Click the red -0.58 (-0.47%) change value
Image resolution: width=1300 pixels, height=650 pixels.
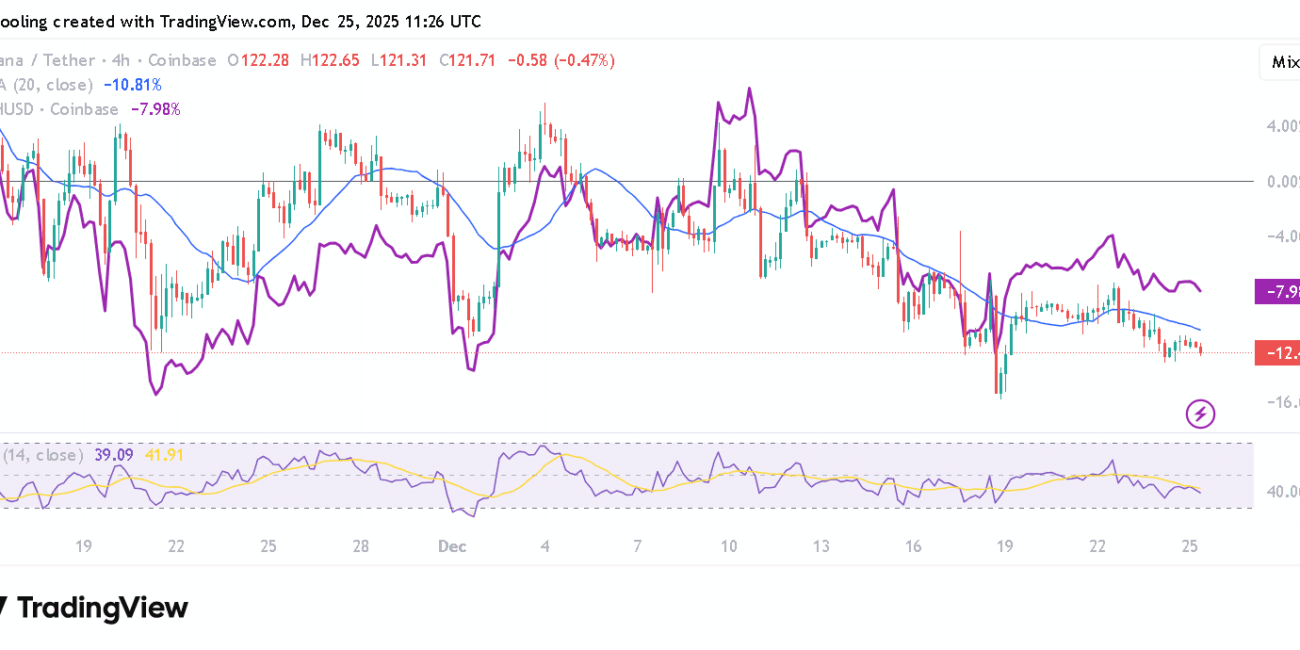[561, 60]
